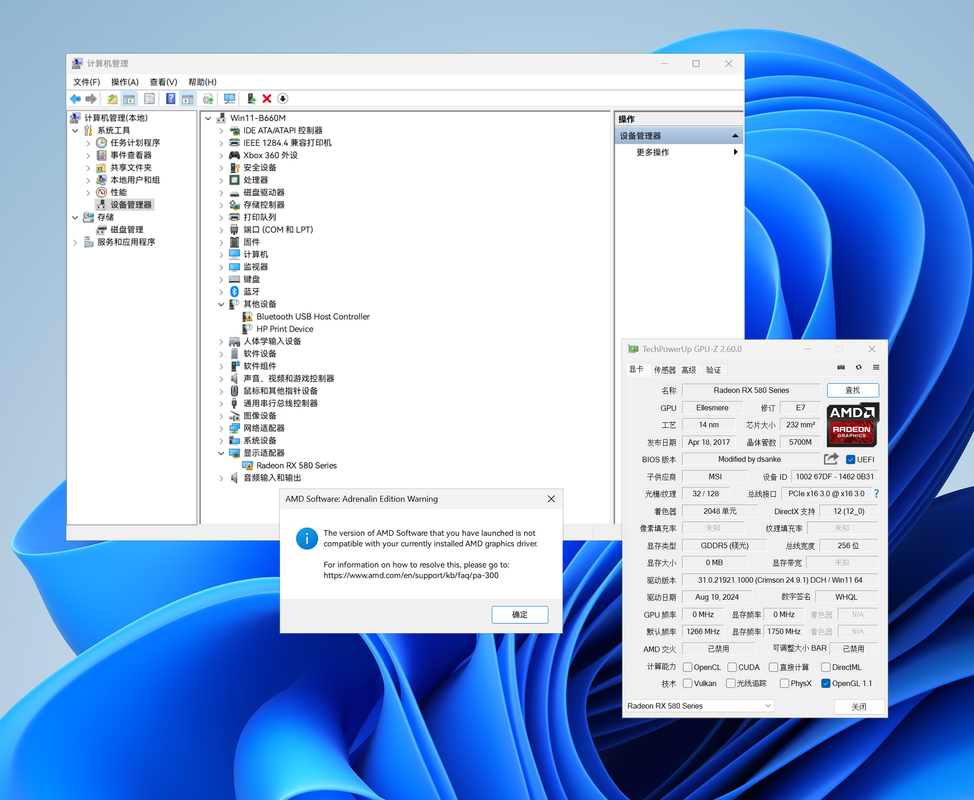Screen dimensions: 974x800
Task: Click the GPU-Z refresh icon
Action: [858, 368]
